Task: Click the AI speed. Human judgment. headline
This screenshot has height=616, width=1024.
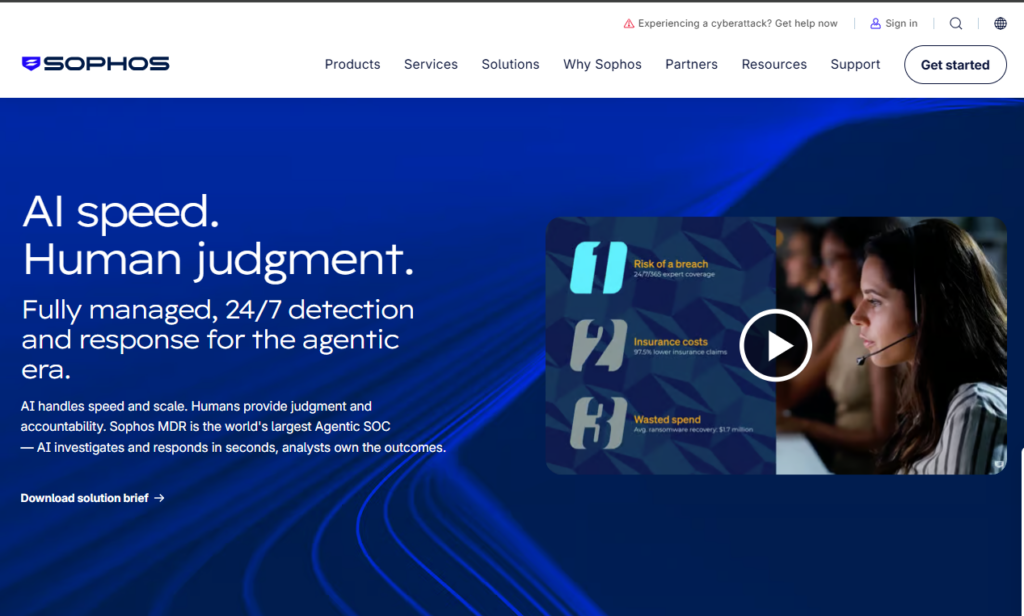Action: click(x=218, y=235)
